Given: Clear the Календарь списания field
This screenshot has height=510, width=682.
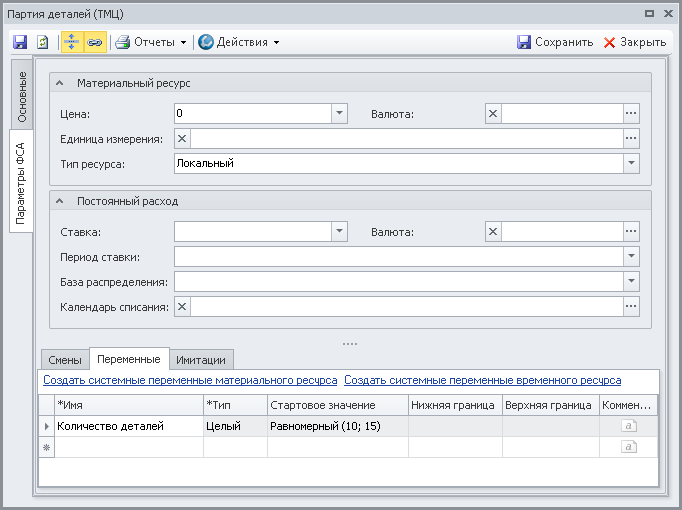Looking at the screenshot, I should [182, 307].
